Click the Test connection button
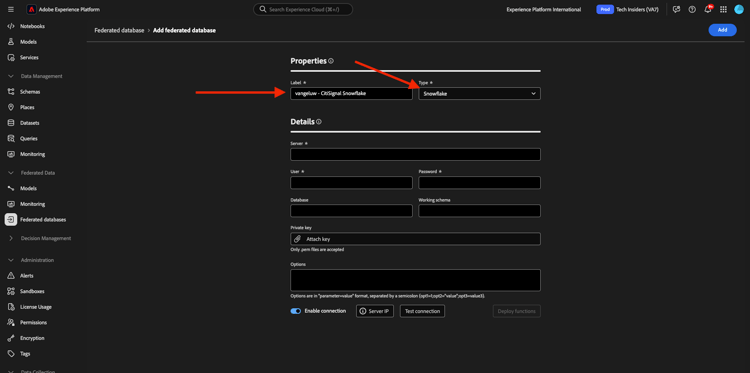 coord(422,311)
